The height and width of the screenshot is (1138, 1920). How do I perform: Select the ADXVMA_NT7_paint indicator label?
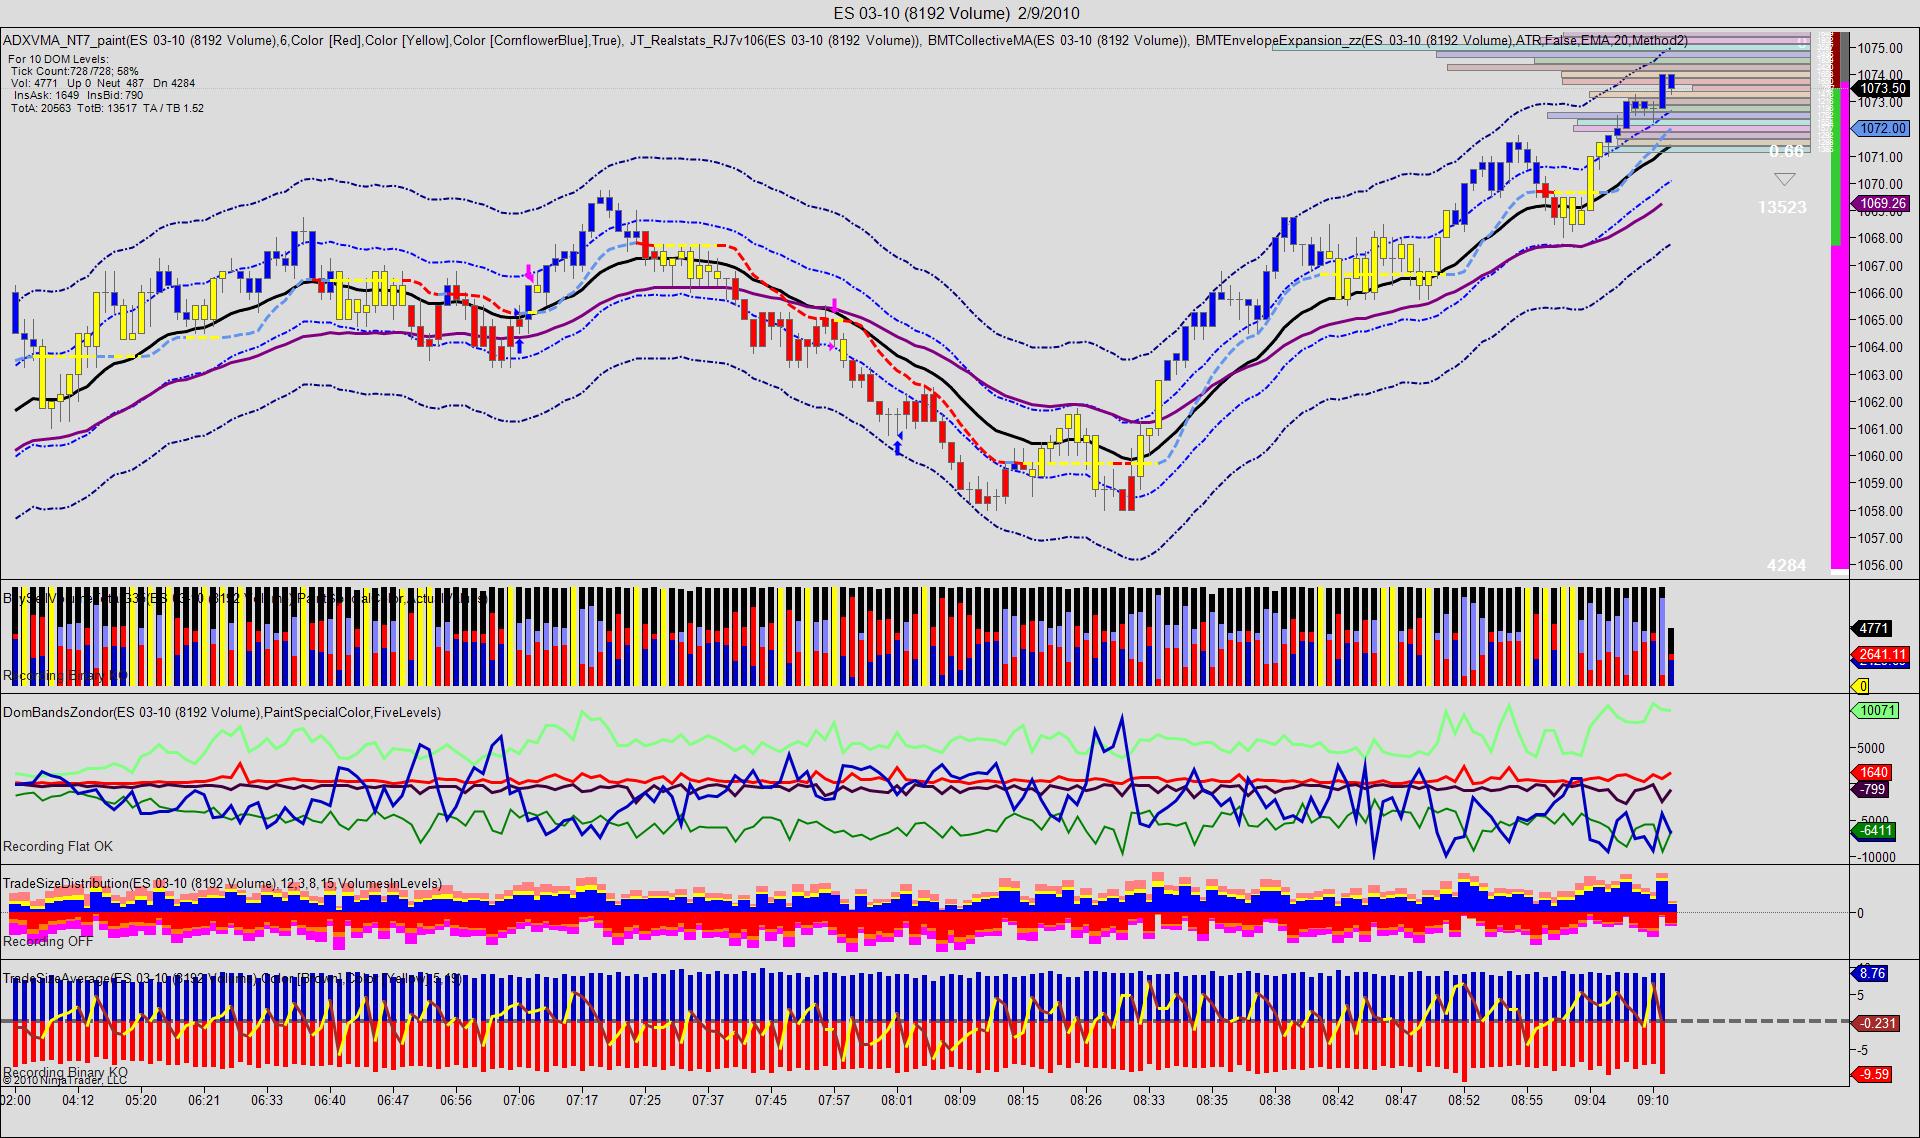click(x=311, y=41)
